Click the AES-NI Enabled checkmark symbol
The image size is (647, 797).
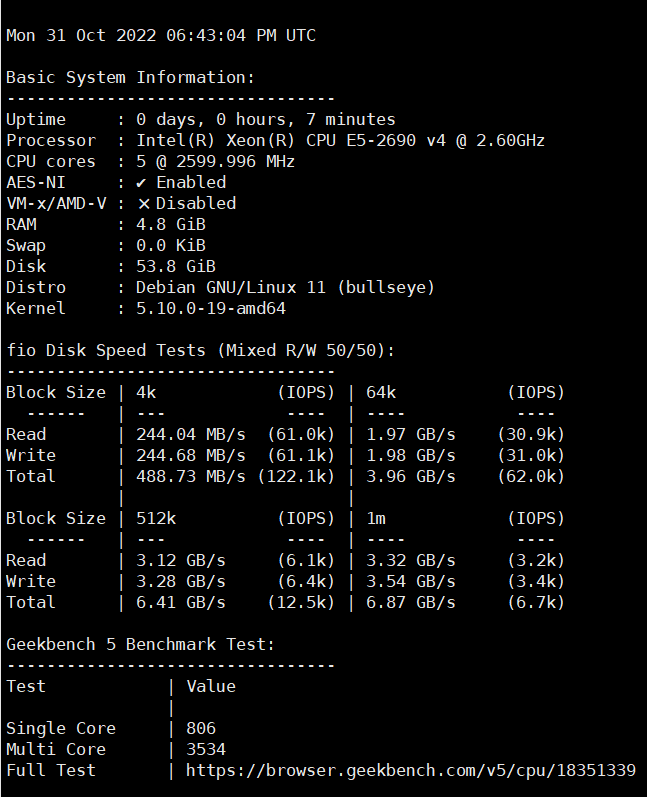(142, 182)
